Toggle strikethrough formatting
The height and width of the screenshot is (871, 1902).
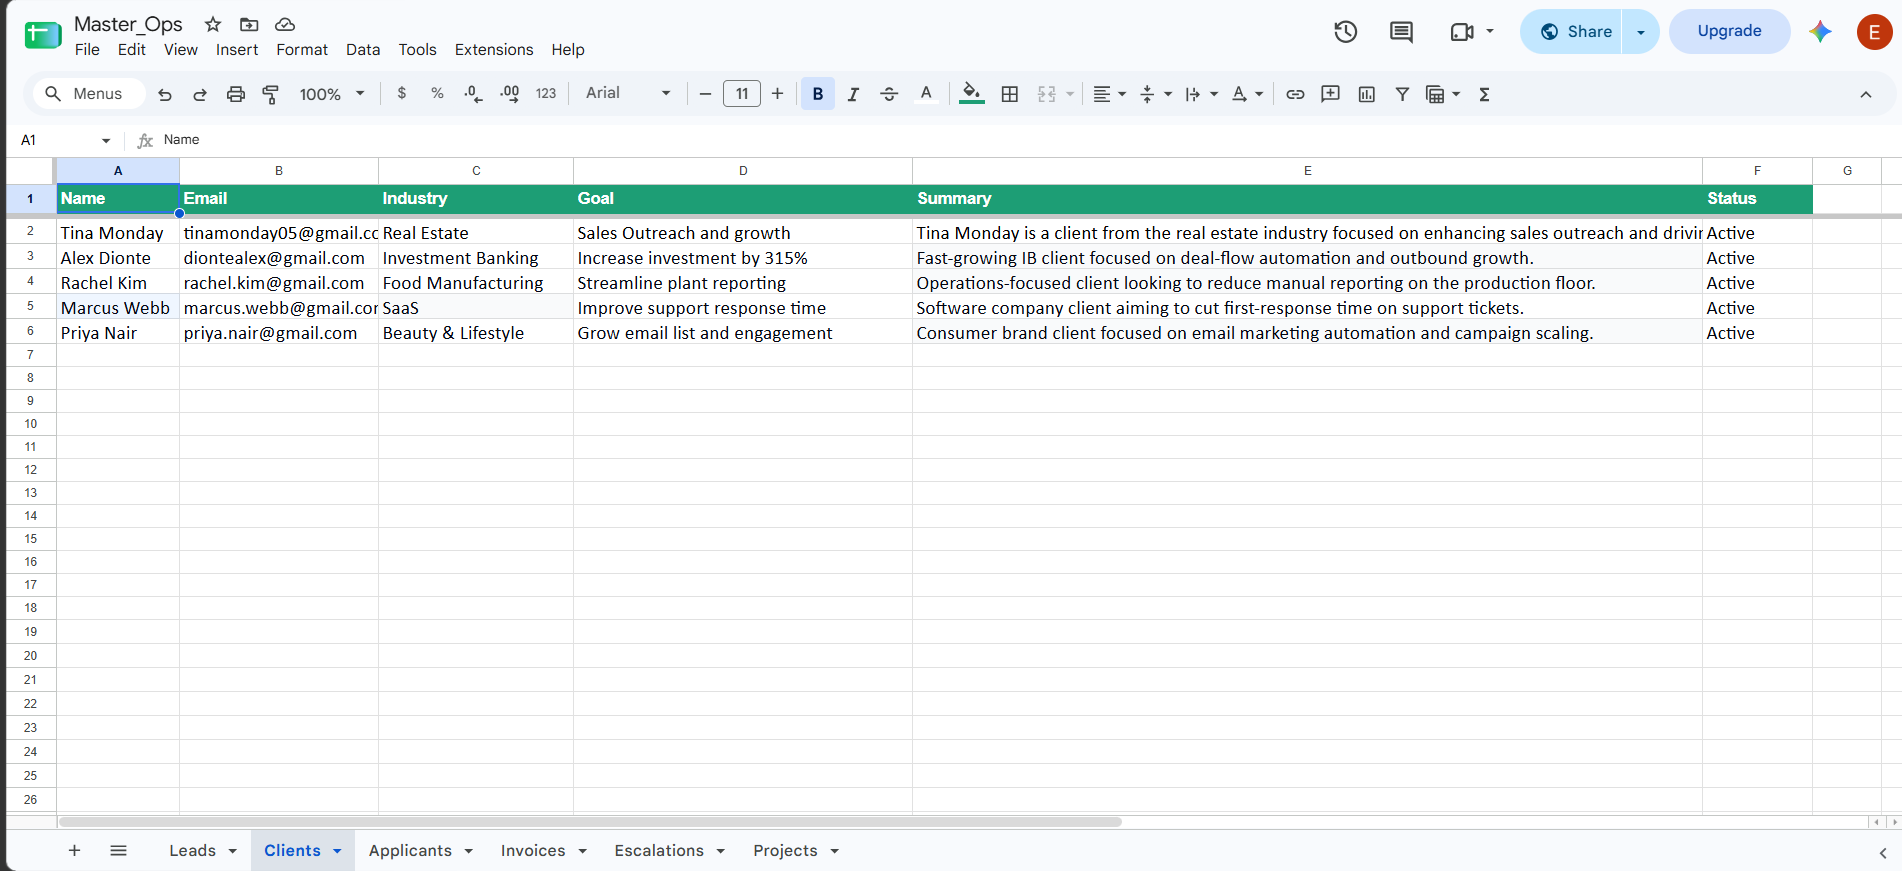coord(889,94)
